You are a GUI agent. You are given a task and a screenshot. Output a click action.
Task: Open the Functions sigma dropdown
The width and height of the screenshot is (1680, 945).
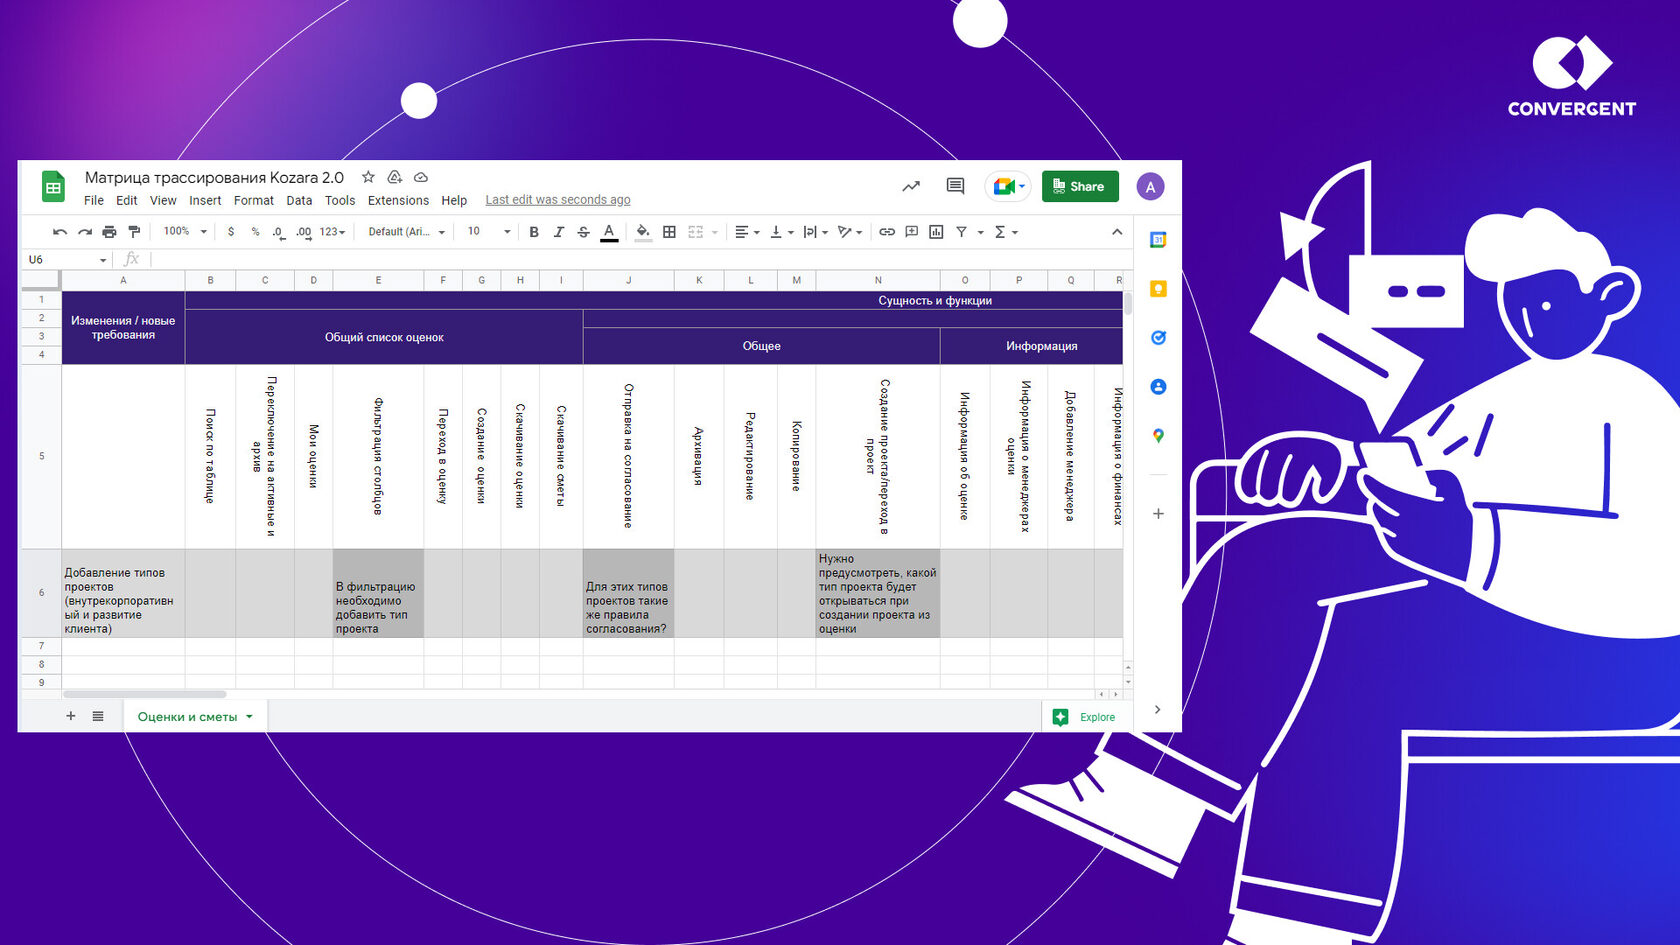(x=1006, y=232)
